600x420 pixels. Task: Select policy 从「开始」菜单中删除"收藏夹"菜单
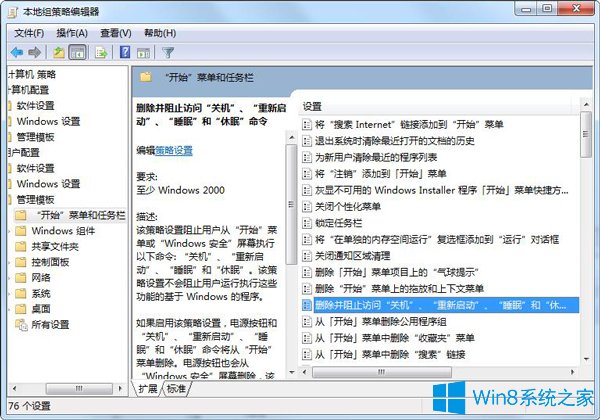pos(388,338)
